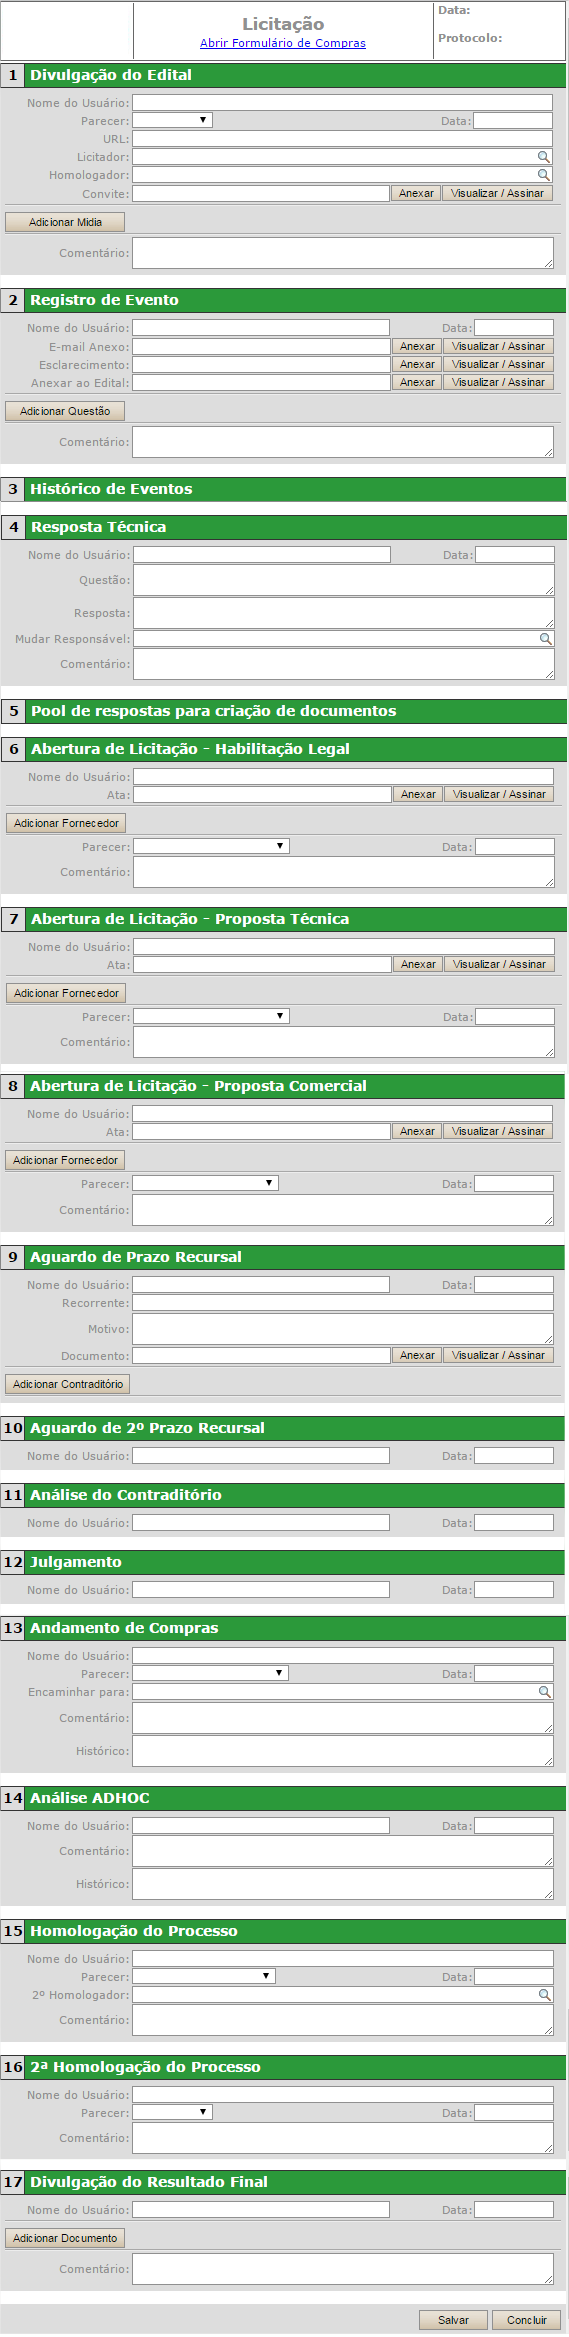The height and width of the screenshot is (2337, 569).
Task: Click Visualizar / Assinar for Esclarecimento
Action: tap(498, 365)
